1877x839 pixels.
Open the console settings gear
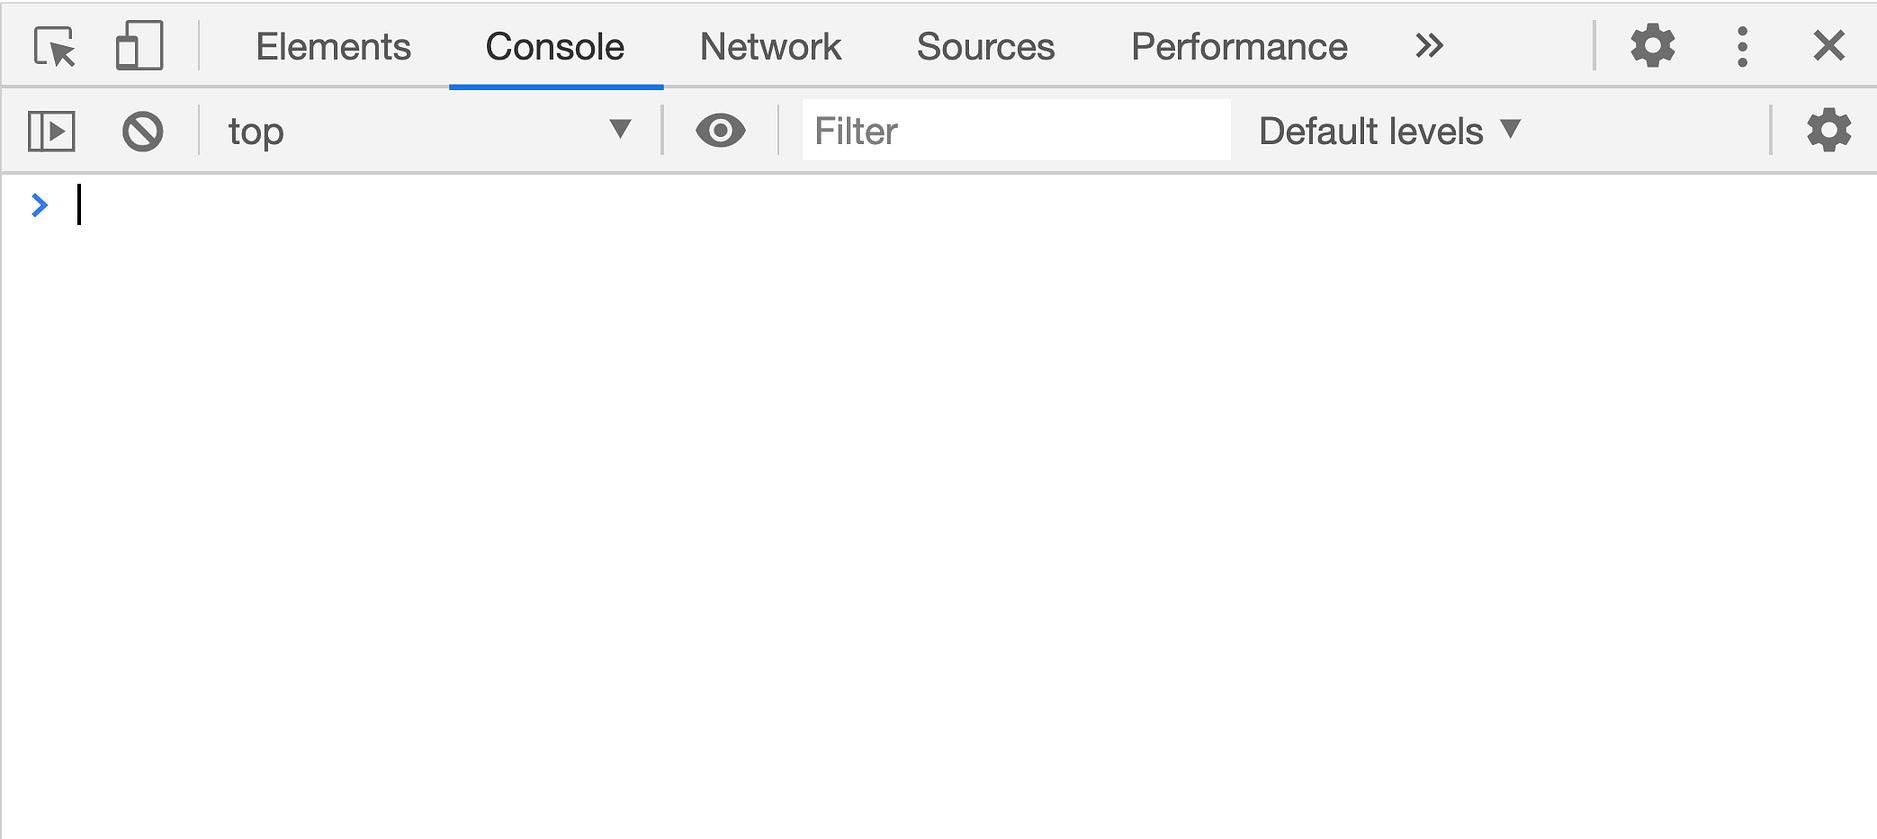[x=1829, y=130]
